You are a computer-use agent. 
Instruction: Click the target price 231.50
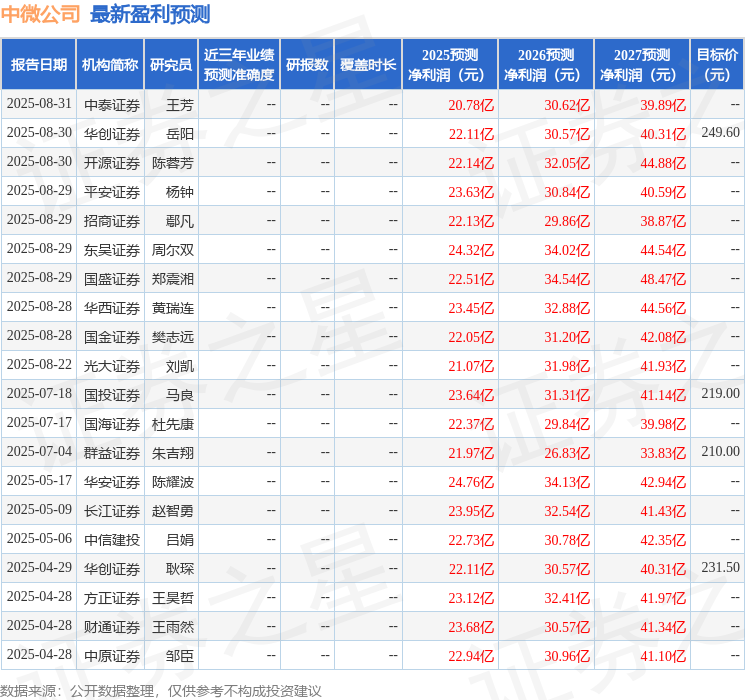click(720, 567)
